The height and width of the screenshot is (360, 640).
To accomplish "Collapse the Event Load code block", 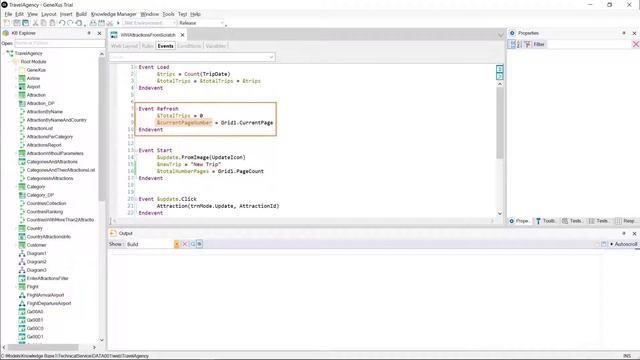I will click(x=136, y=67).
